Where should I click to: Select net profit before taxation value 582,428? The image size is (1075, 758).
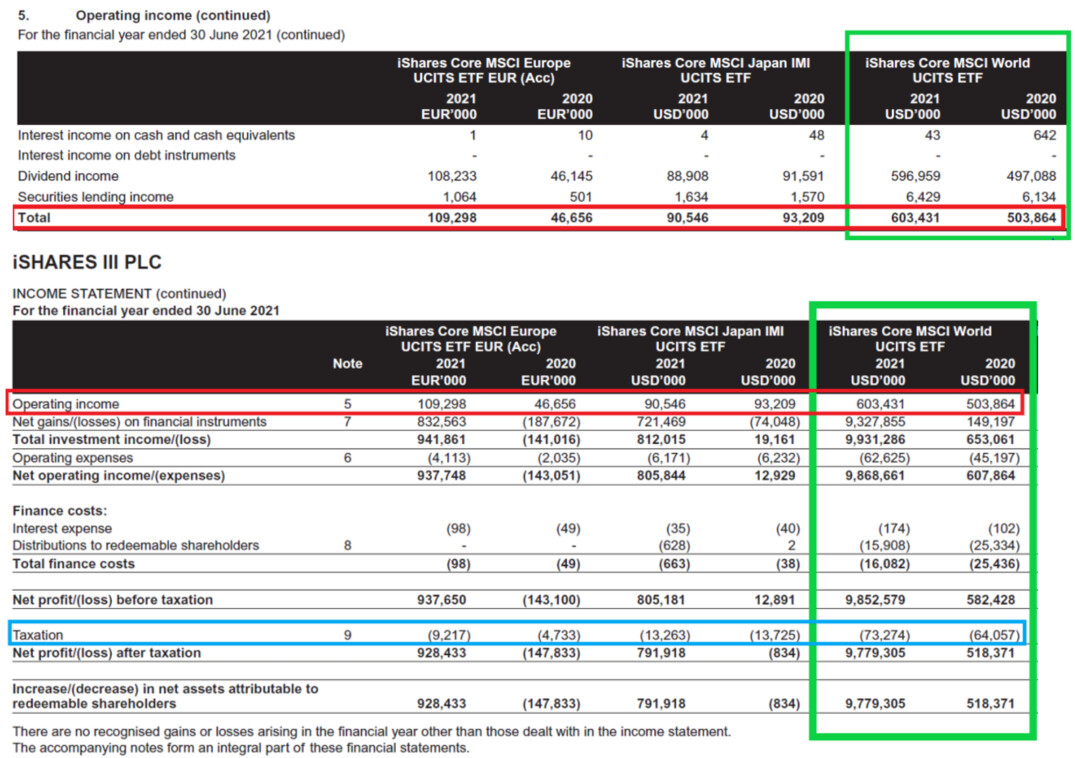[991, 600]
